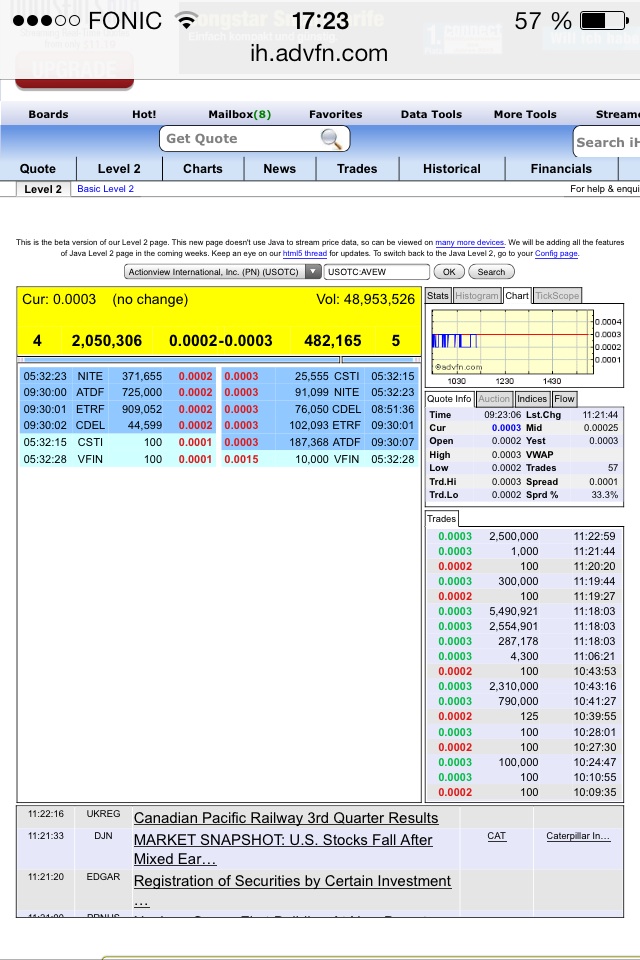The image size is (640, 960).
Task: Open Registration of Securities headline
Action: click(x=292, y=890)
